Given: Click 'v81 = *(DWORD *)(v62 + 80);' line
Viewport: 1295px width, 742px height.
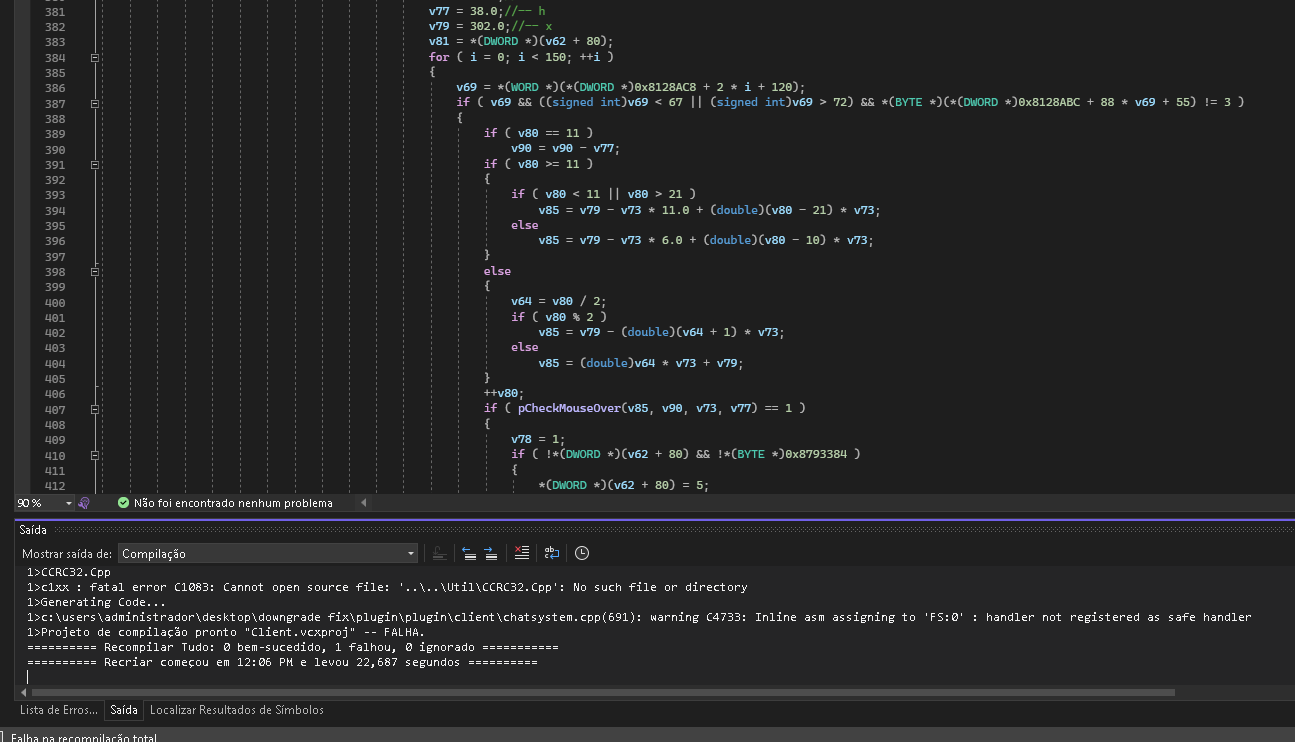Looking at the screenshot, I should pyautogui.click(x=521, y=42).
